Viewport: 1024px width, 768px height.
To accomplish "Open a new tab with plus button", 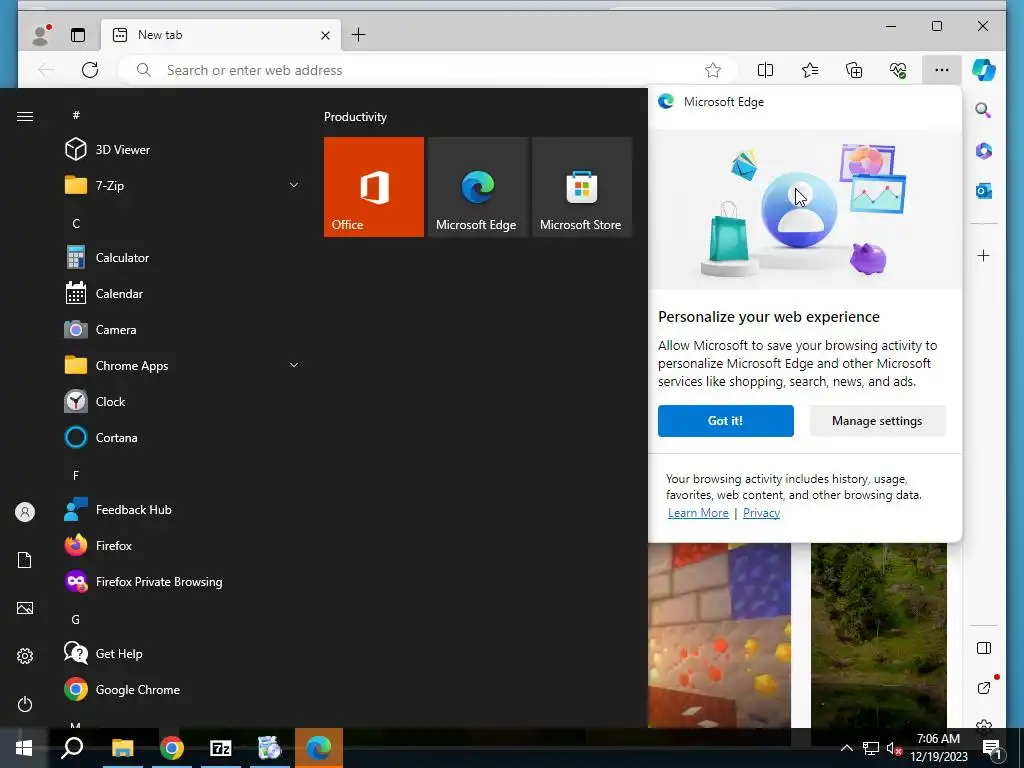I will point(359,35).
